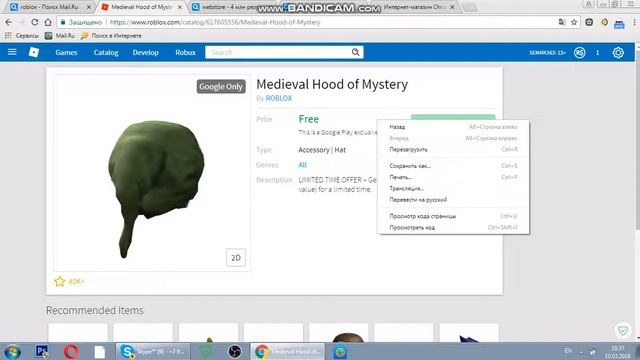Toggle the 2D view of the hood
The image size is (640, 360).
[236, 258]
